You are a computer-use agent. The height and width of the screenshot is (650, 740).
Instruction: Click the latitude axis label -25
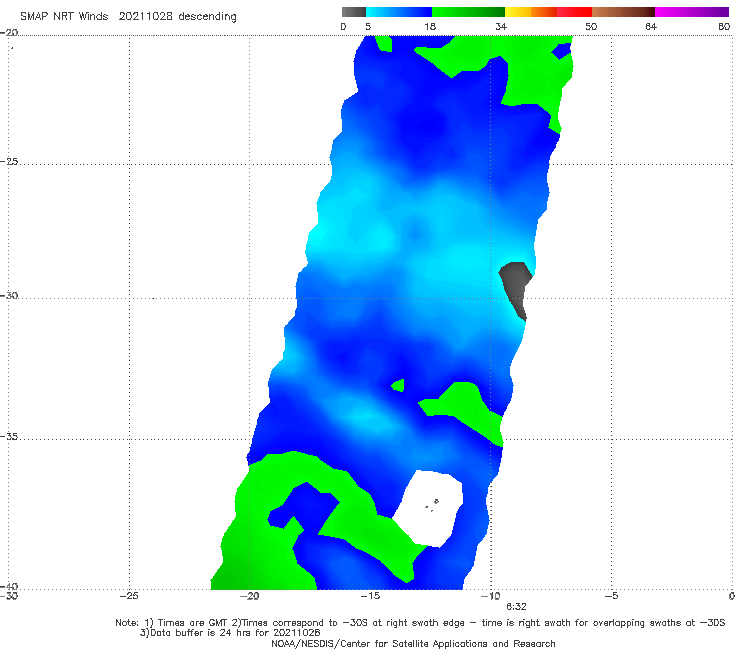tap(9, 161)
